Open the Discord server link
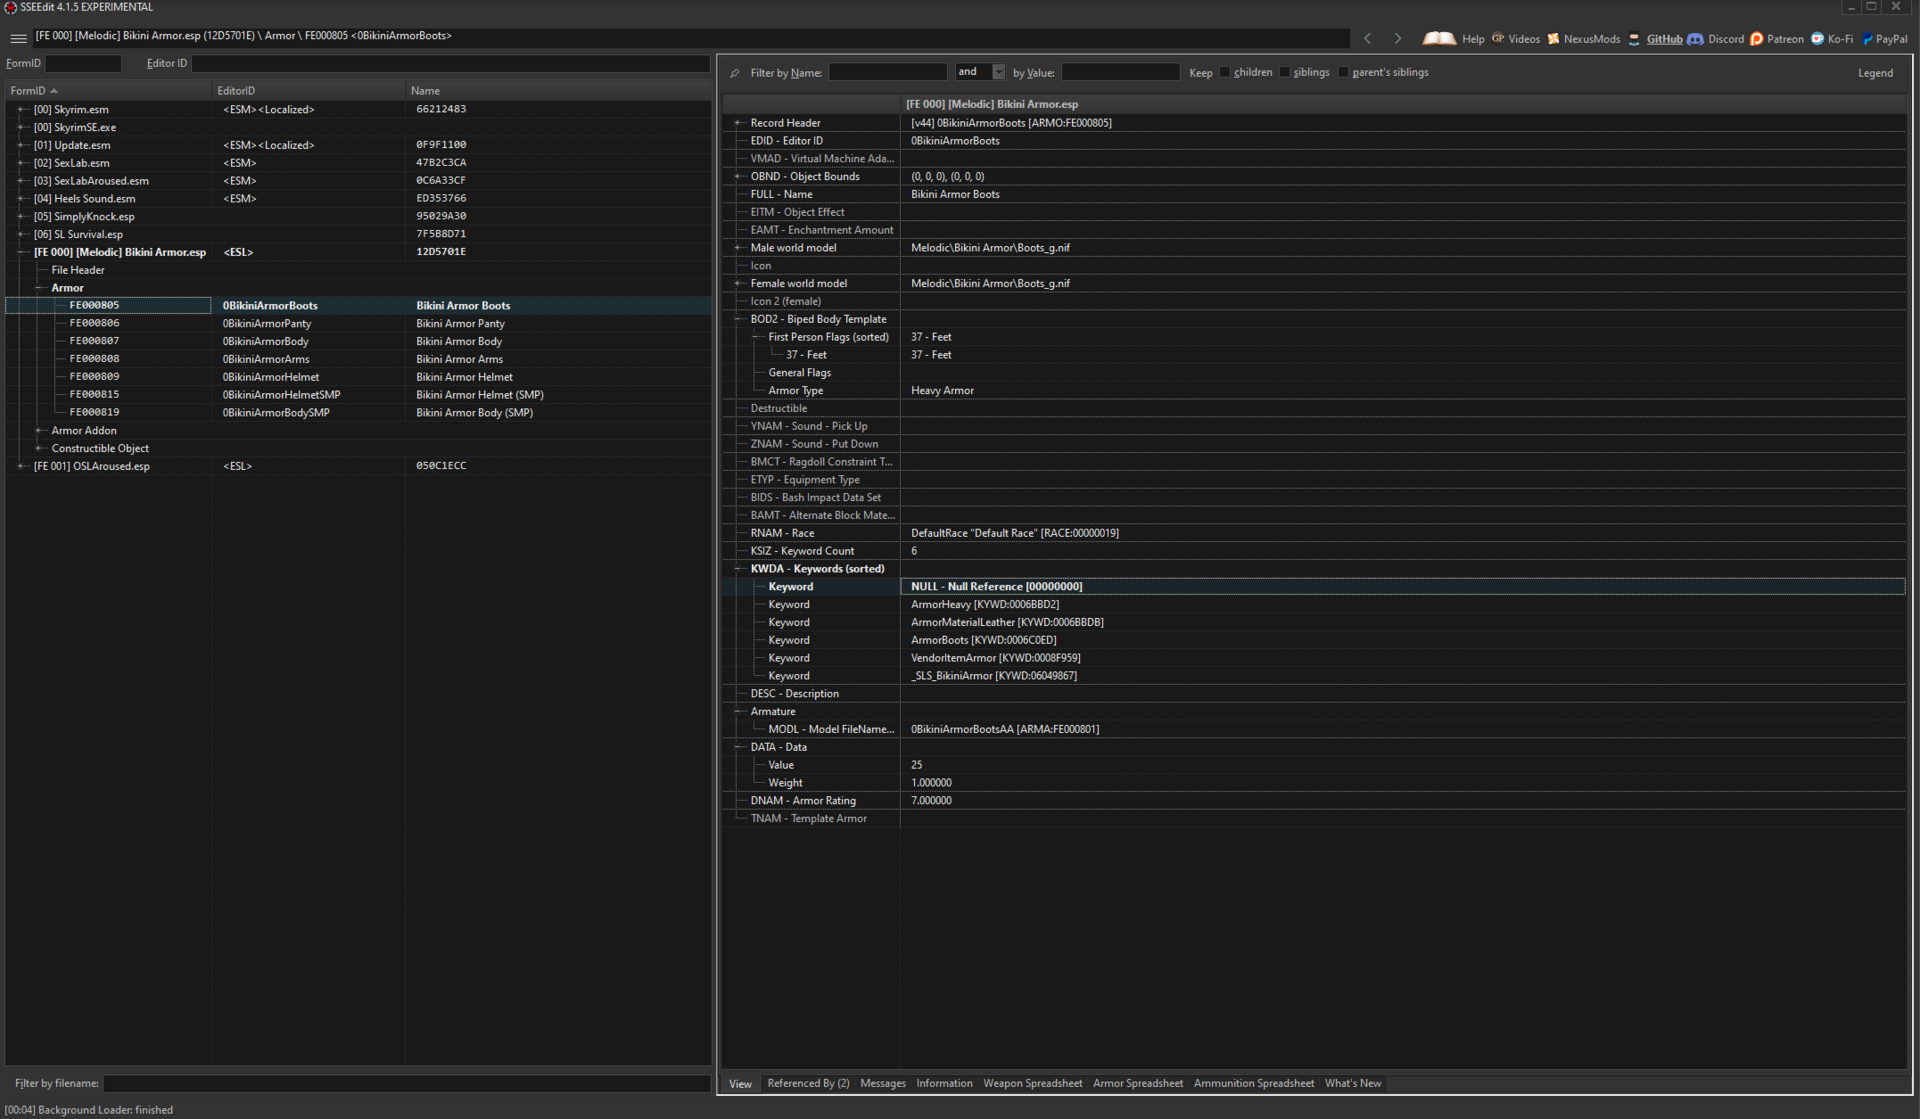This screenshot has height=1119, width=1920. (x=1716, y=39)
